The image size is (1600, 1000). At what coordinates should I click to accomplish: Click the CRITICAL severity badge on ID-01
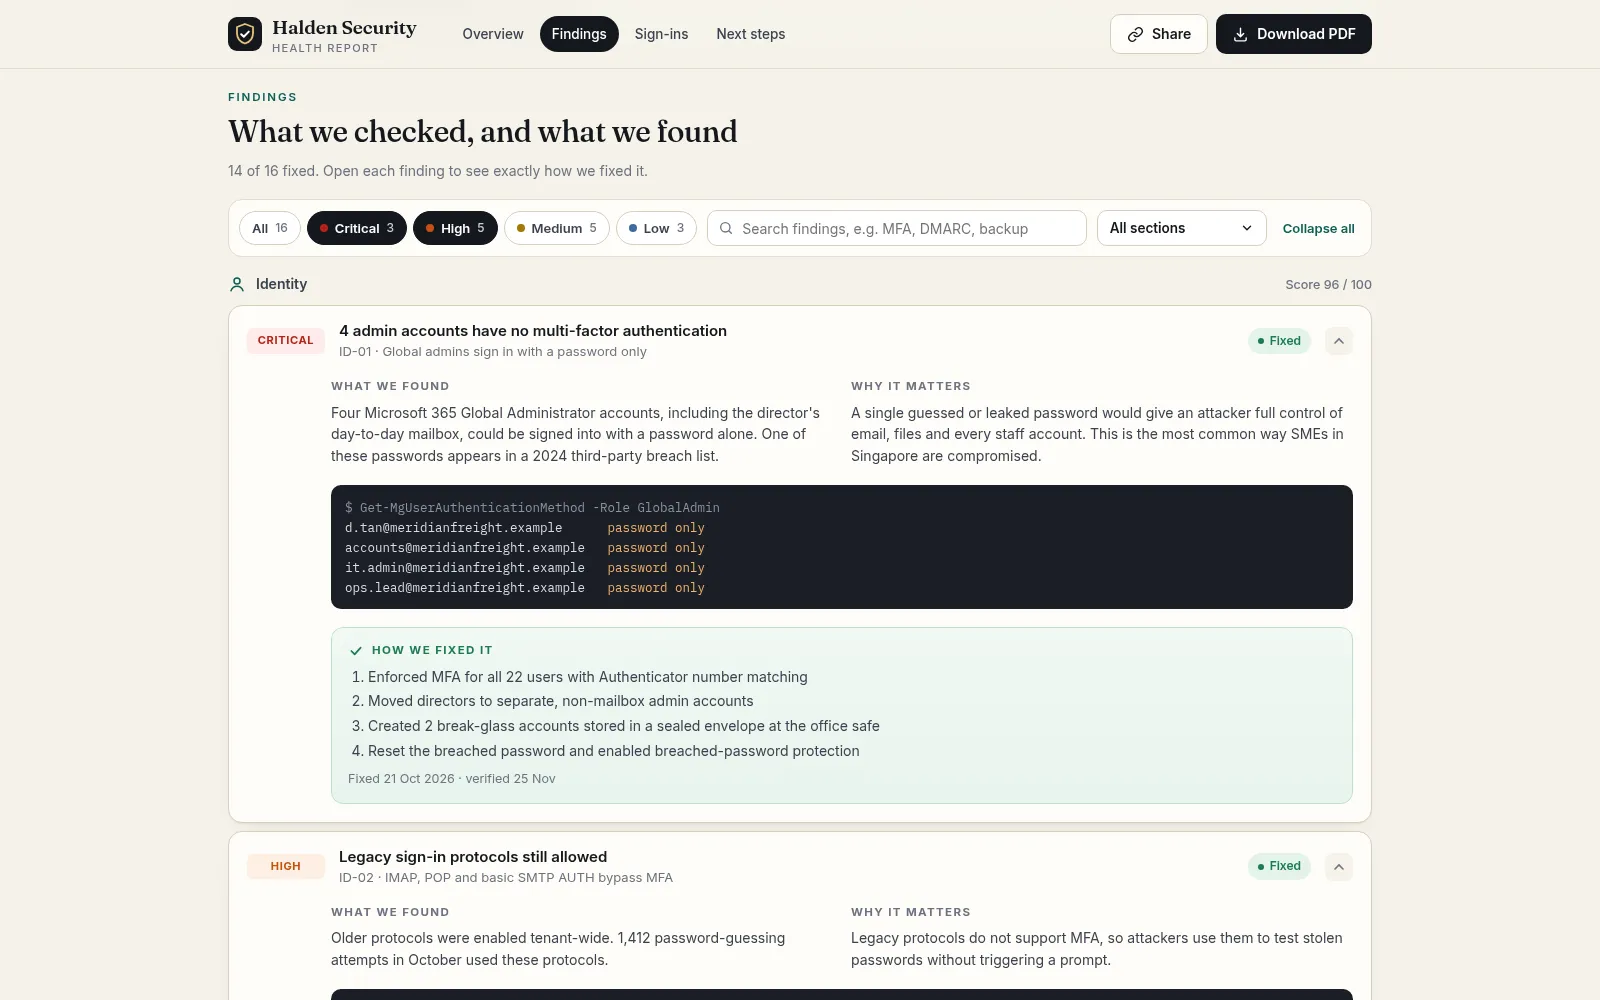[286, 341]
